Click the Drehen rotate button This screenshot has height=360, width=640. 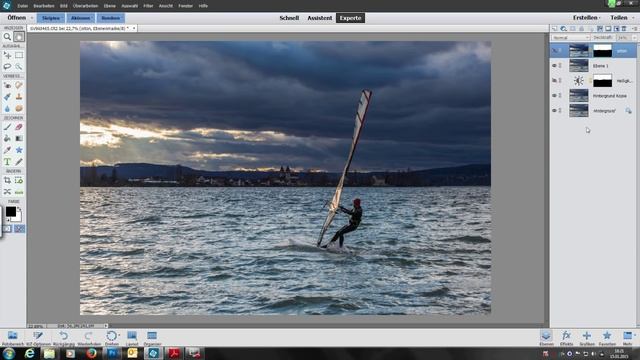tap(111, 338)
